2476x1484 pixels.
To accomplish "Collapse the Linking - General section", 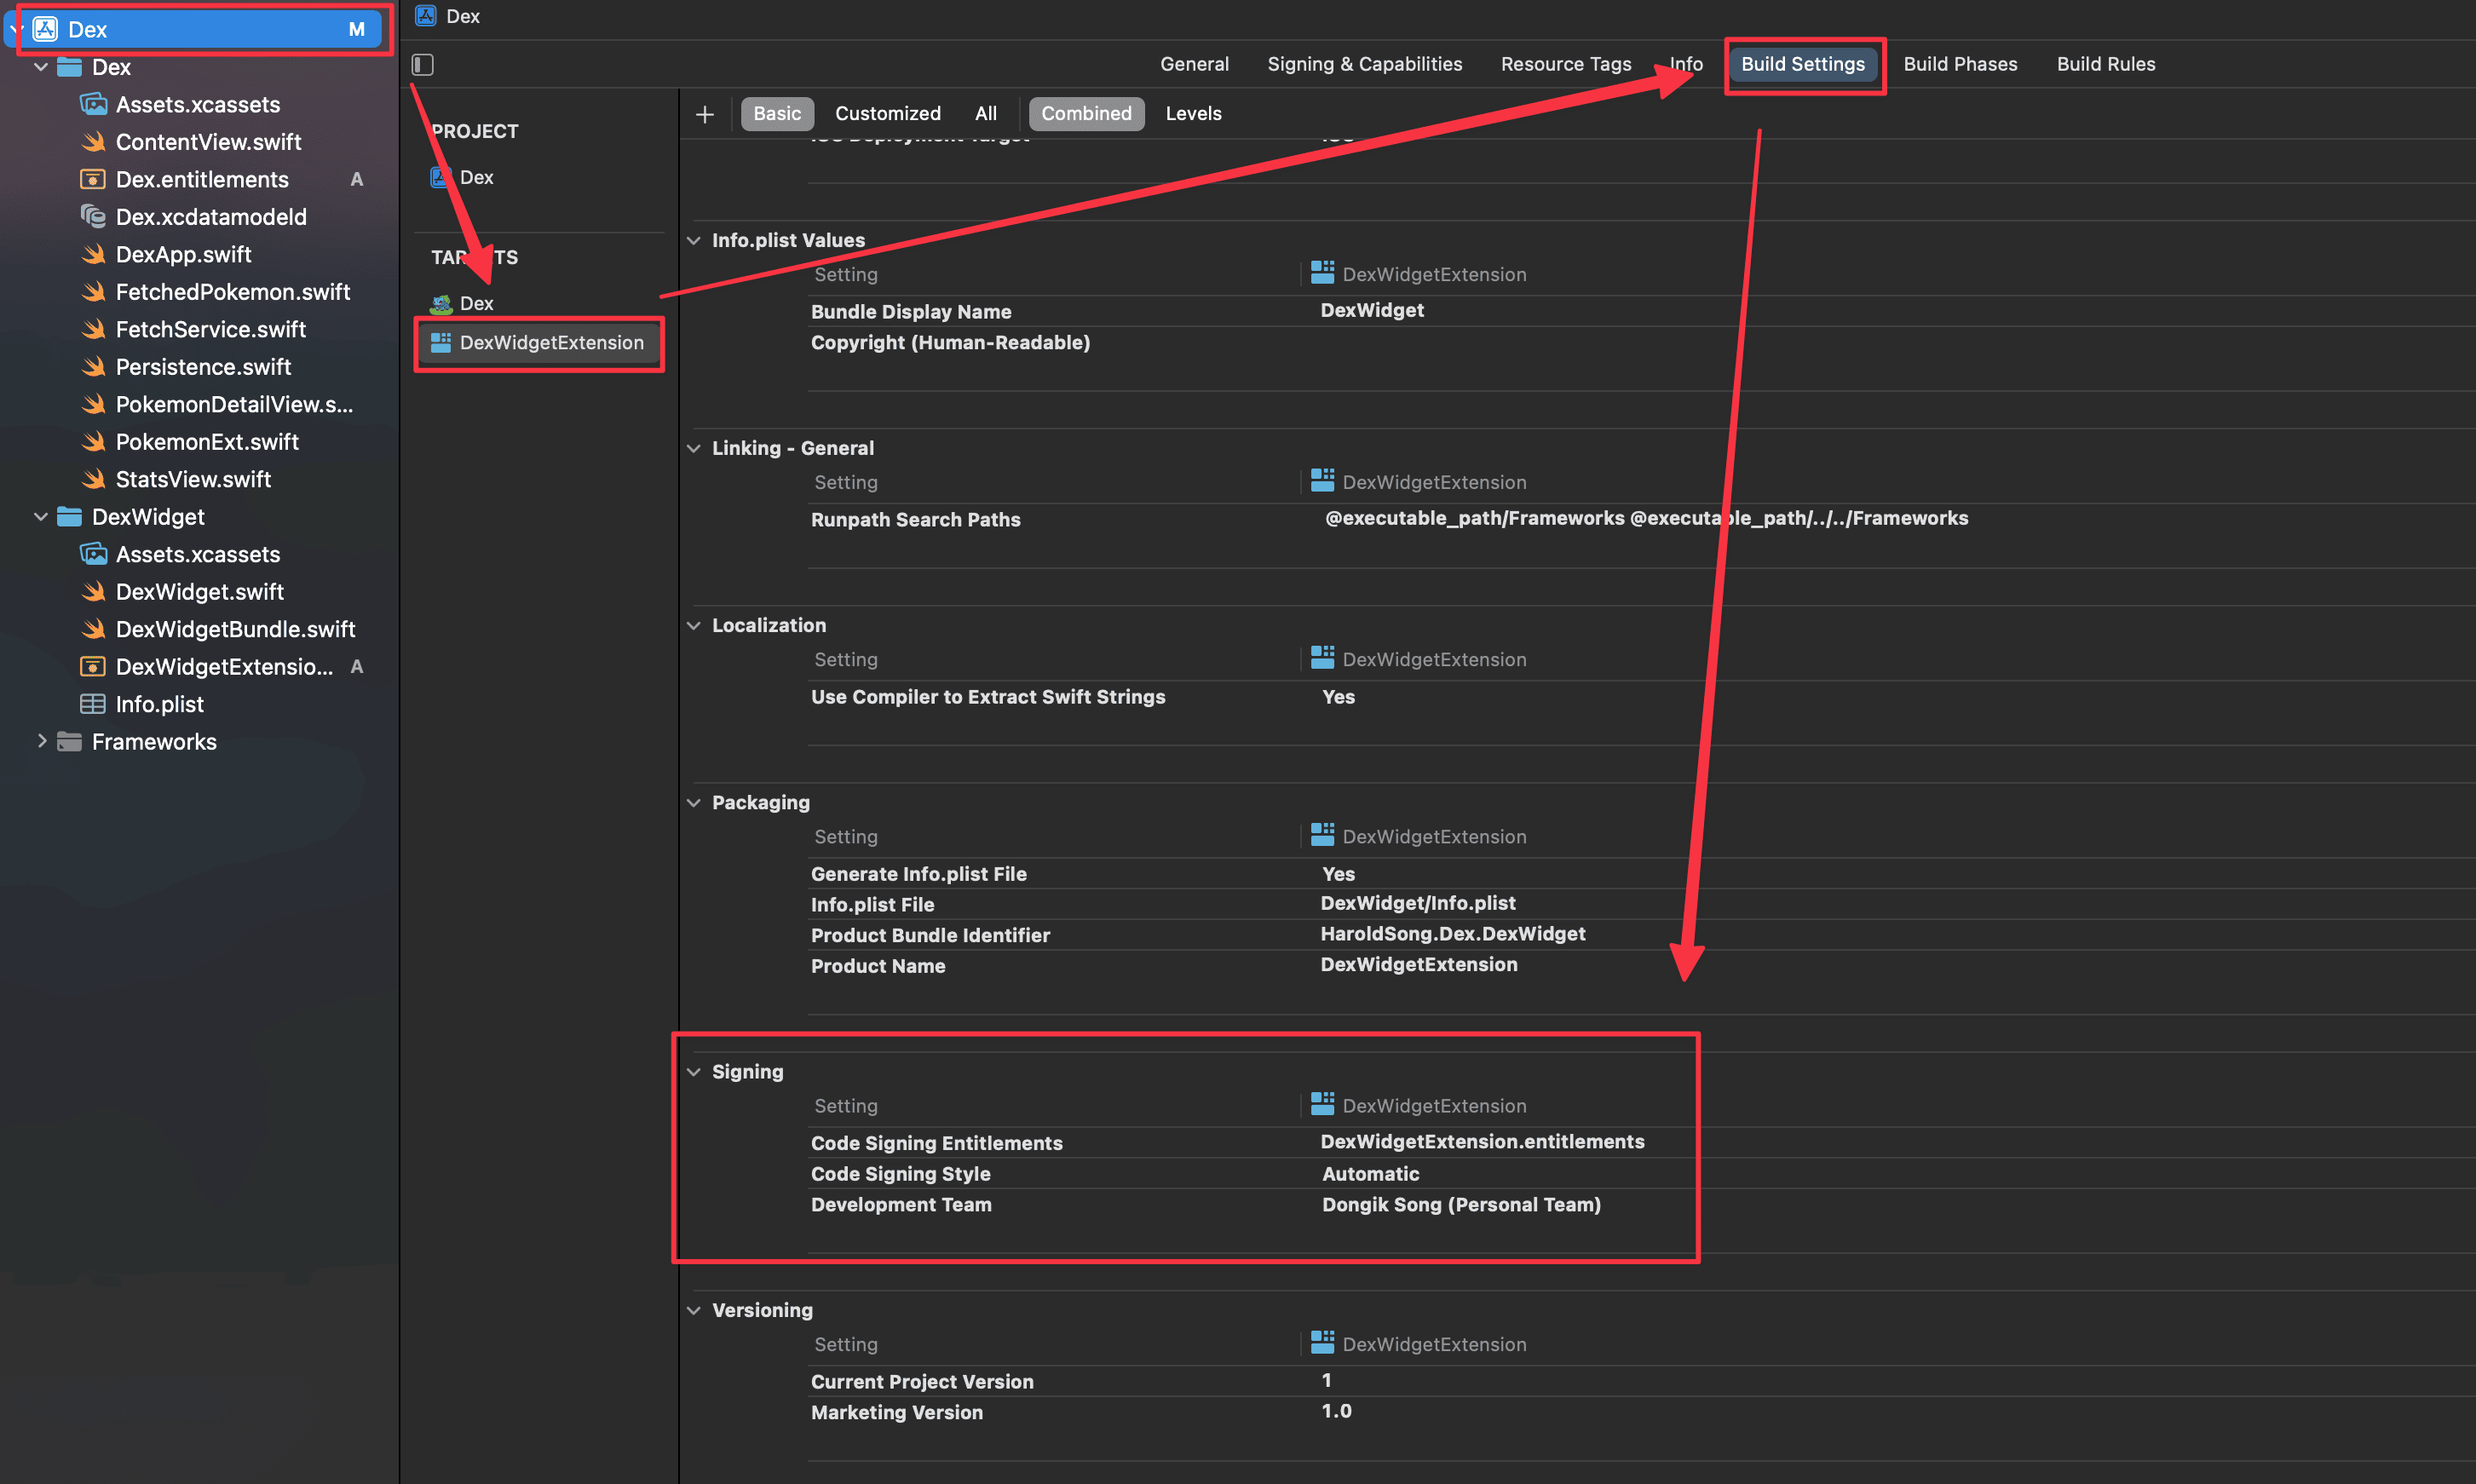I will tap(694, 448).
